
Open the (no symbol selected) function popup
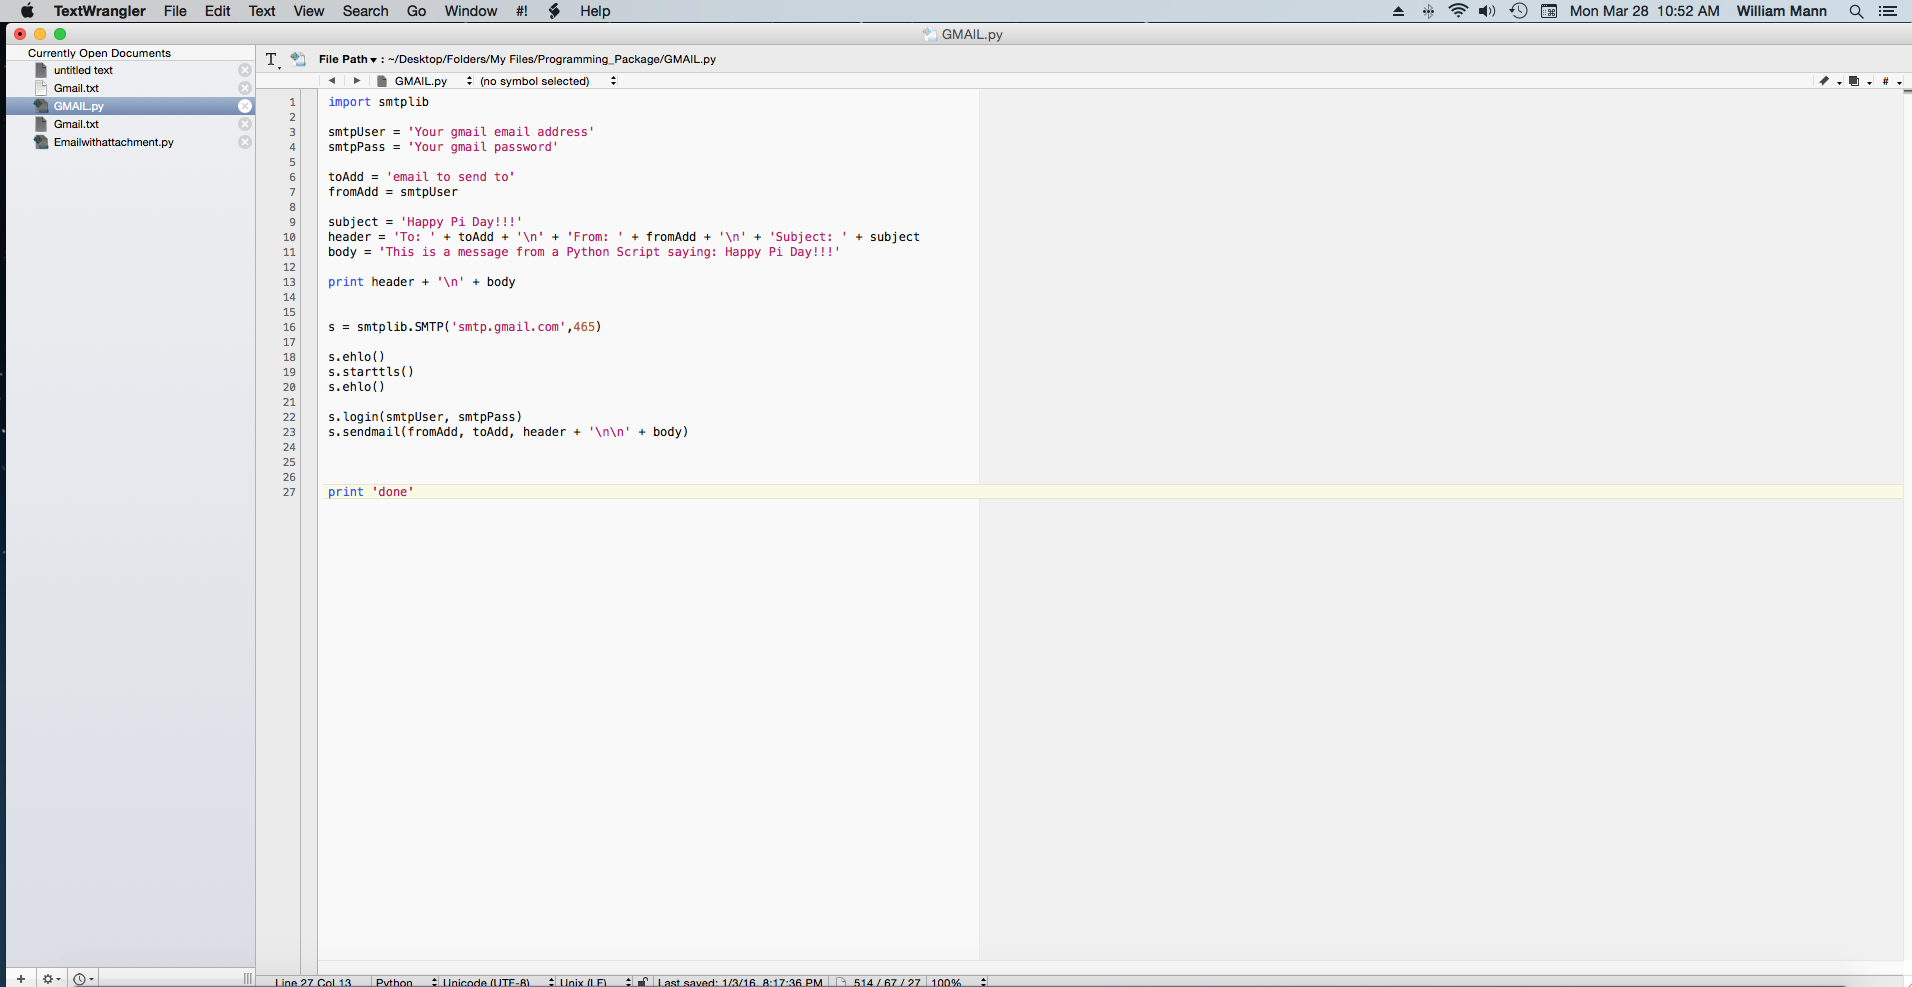pyautogui.click(x=548, y=81)
